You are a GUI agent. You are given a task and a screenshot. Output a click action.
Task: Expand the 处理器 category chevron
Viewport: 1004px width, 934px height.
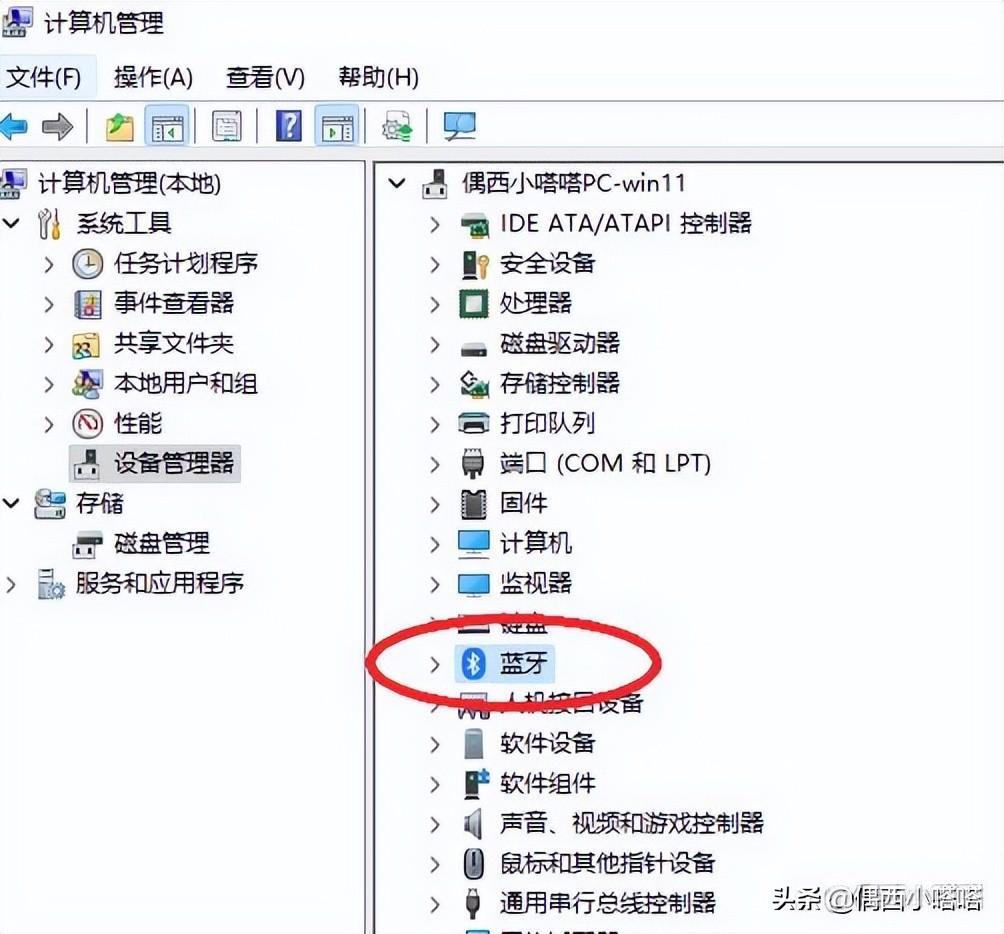click(435, 305)
